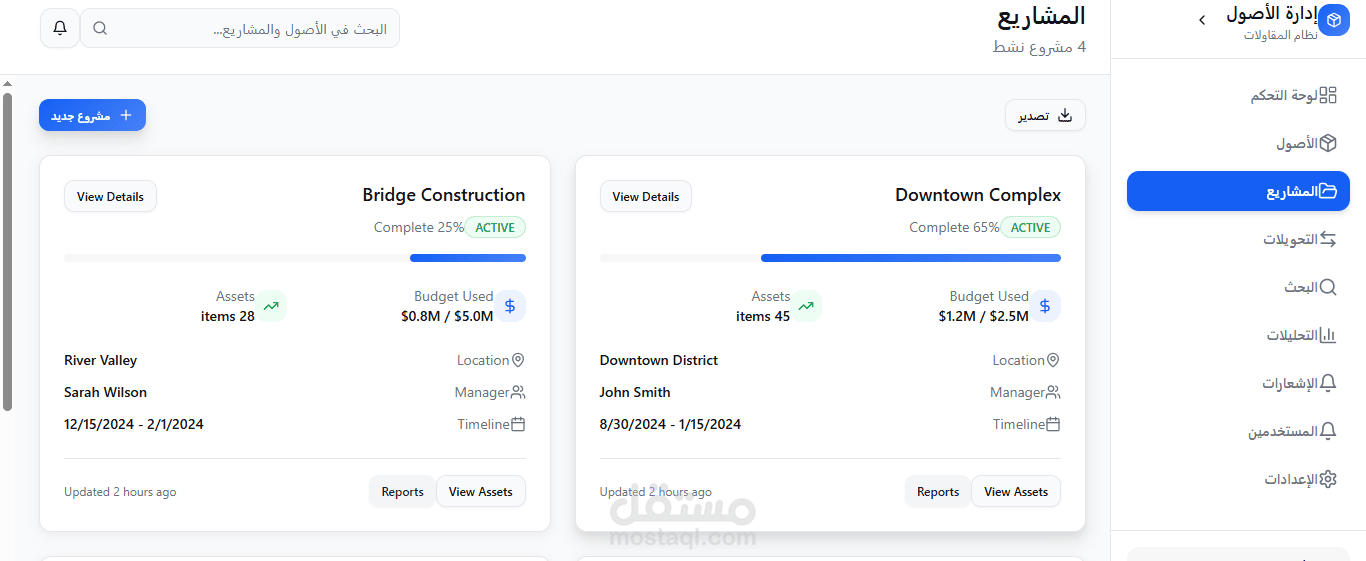1366x561 pixels.
Task: Open الأصول assets menu item
Action: tap(1238, 143)
